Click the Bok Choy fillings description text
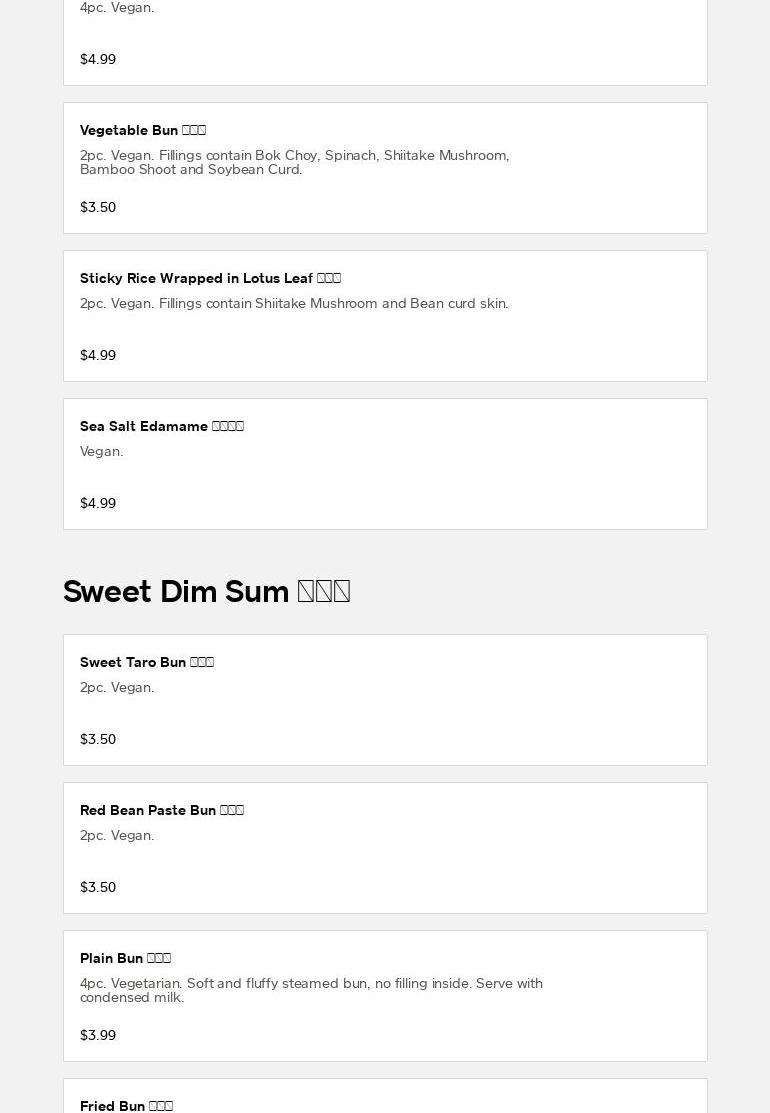Screen dimensions: 770x1113 [x=294, y=162]
